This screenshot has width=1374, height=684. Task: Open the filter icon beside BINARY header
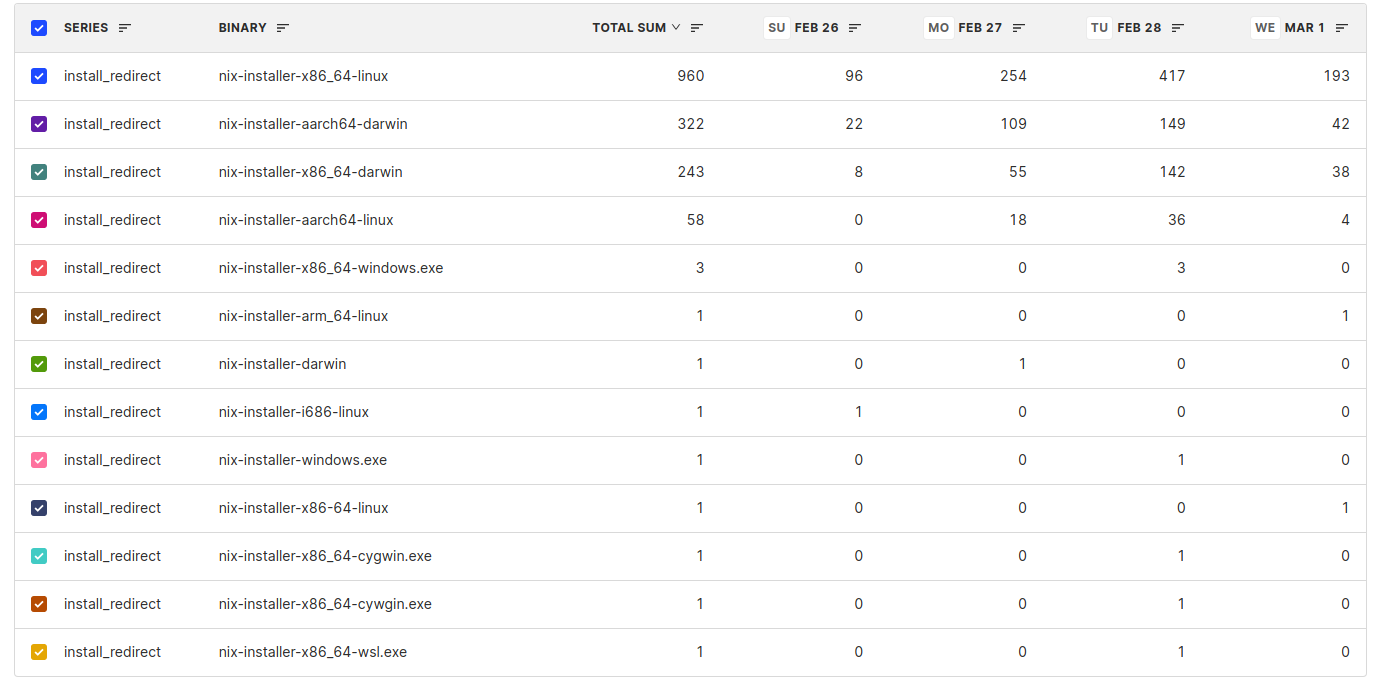pyautogui.click(x=283, y=28)
